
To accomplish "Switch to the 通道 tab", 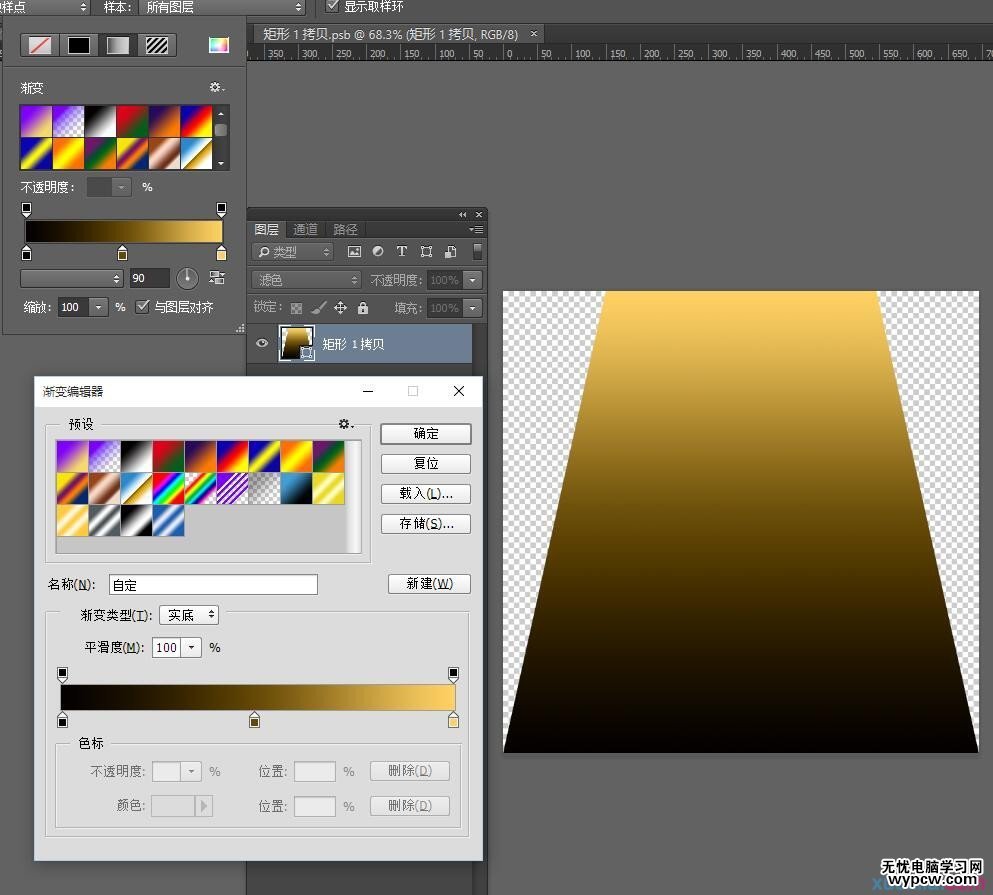I will [305, 229].
